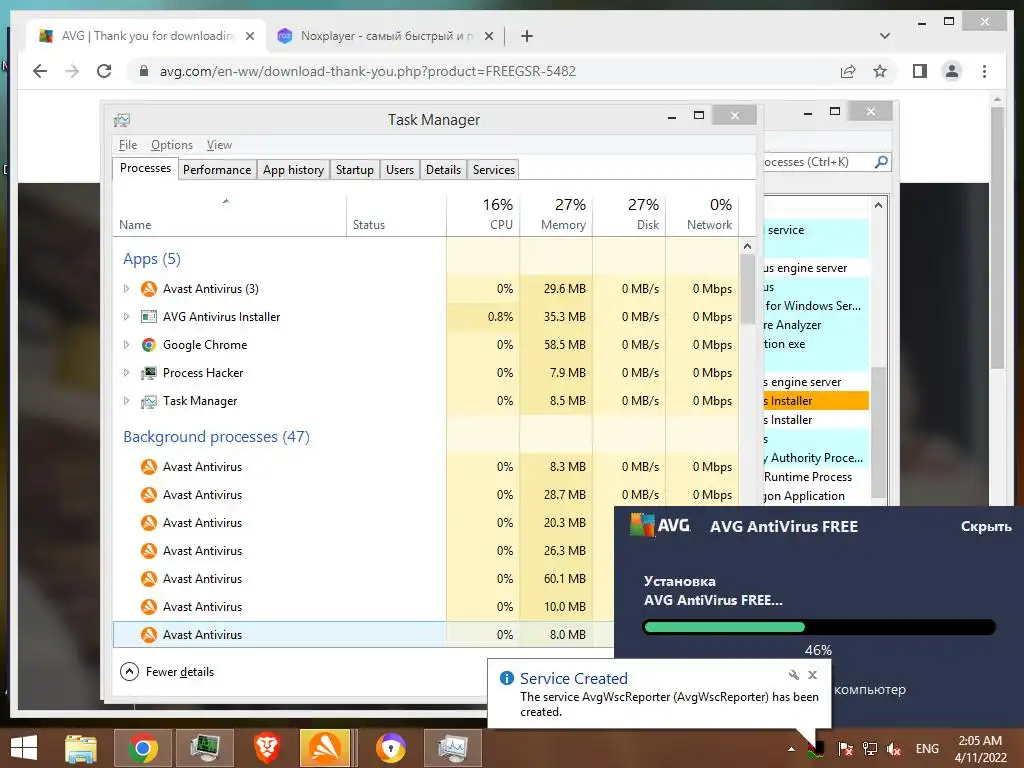Switch to App history tab
Viewport: 1024px width, 768px height.
(293, 170)
